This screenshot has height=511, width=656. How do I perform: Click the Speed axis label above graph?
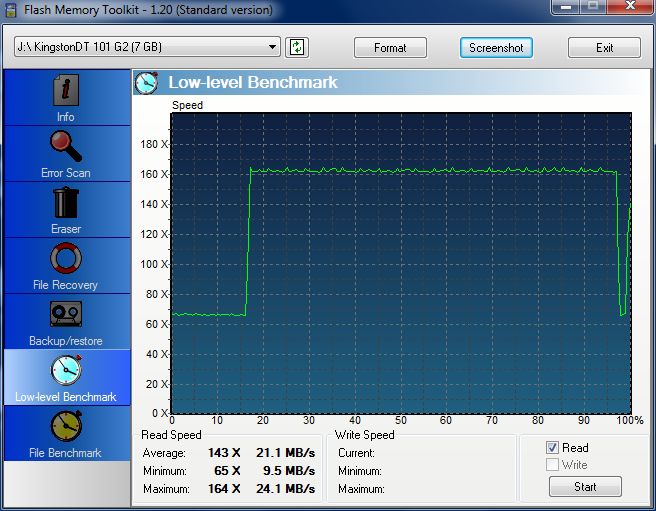pos(187,105)
